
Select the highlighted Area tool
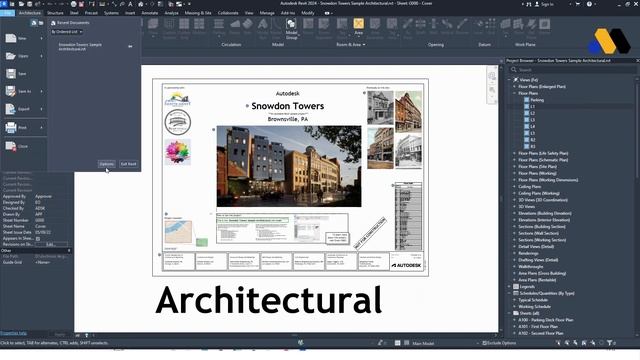pos(358,27)
